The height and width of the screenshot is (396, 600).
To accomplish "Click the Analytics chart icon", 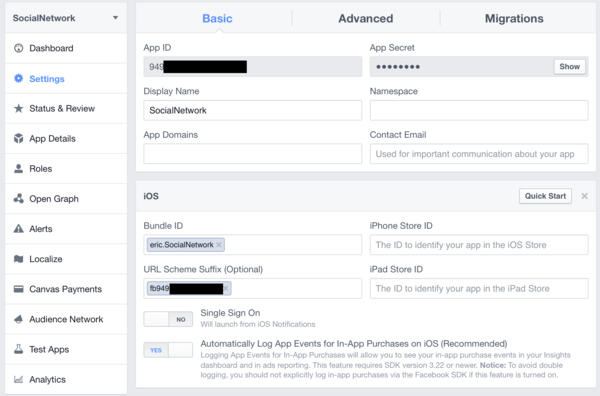I will [x=18, y=379].
